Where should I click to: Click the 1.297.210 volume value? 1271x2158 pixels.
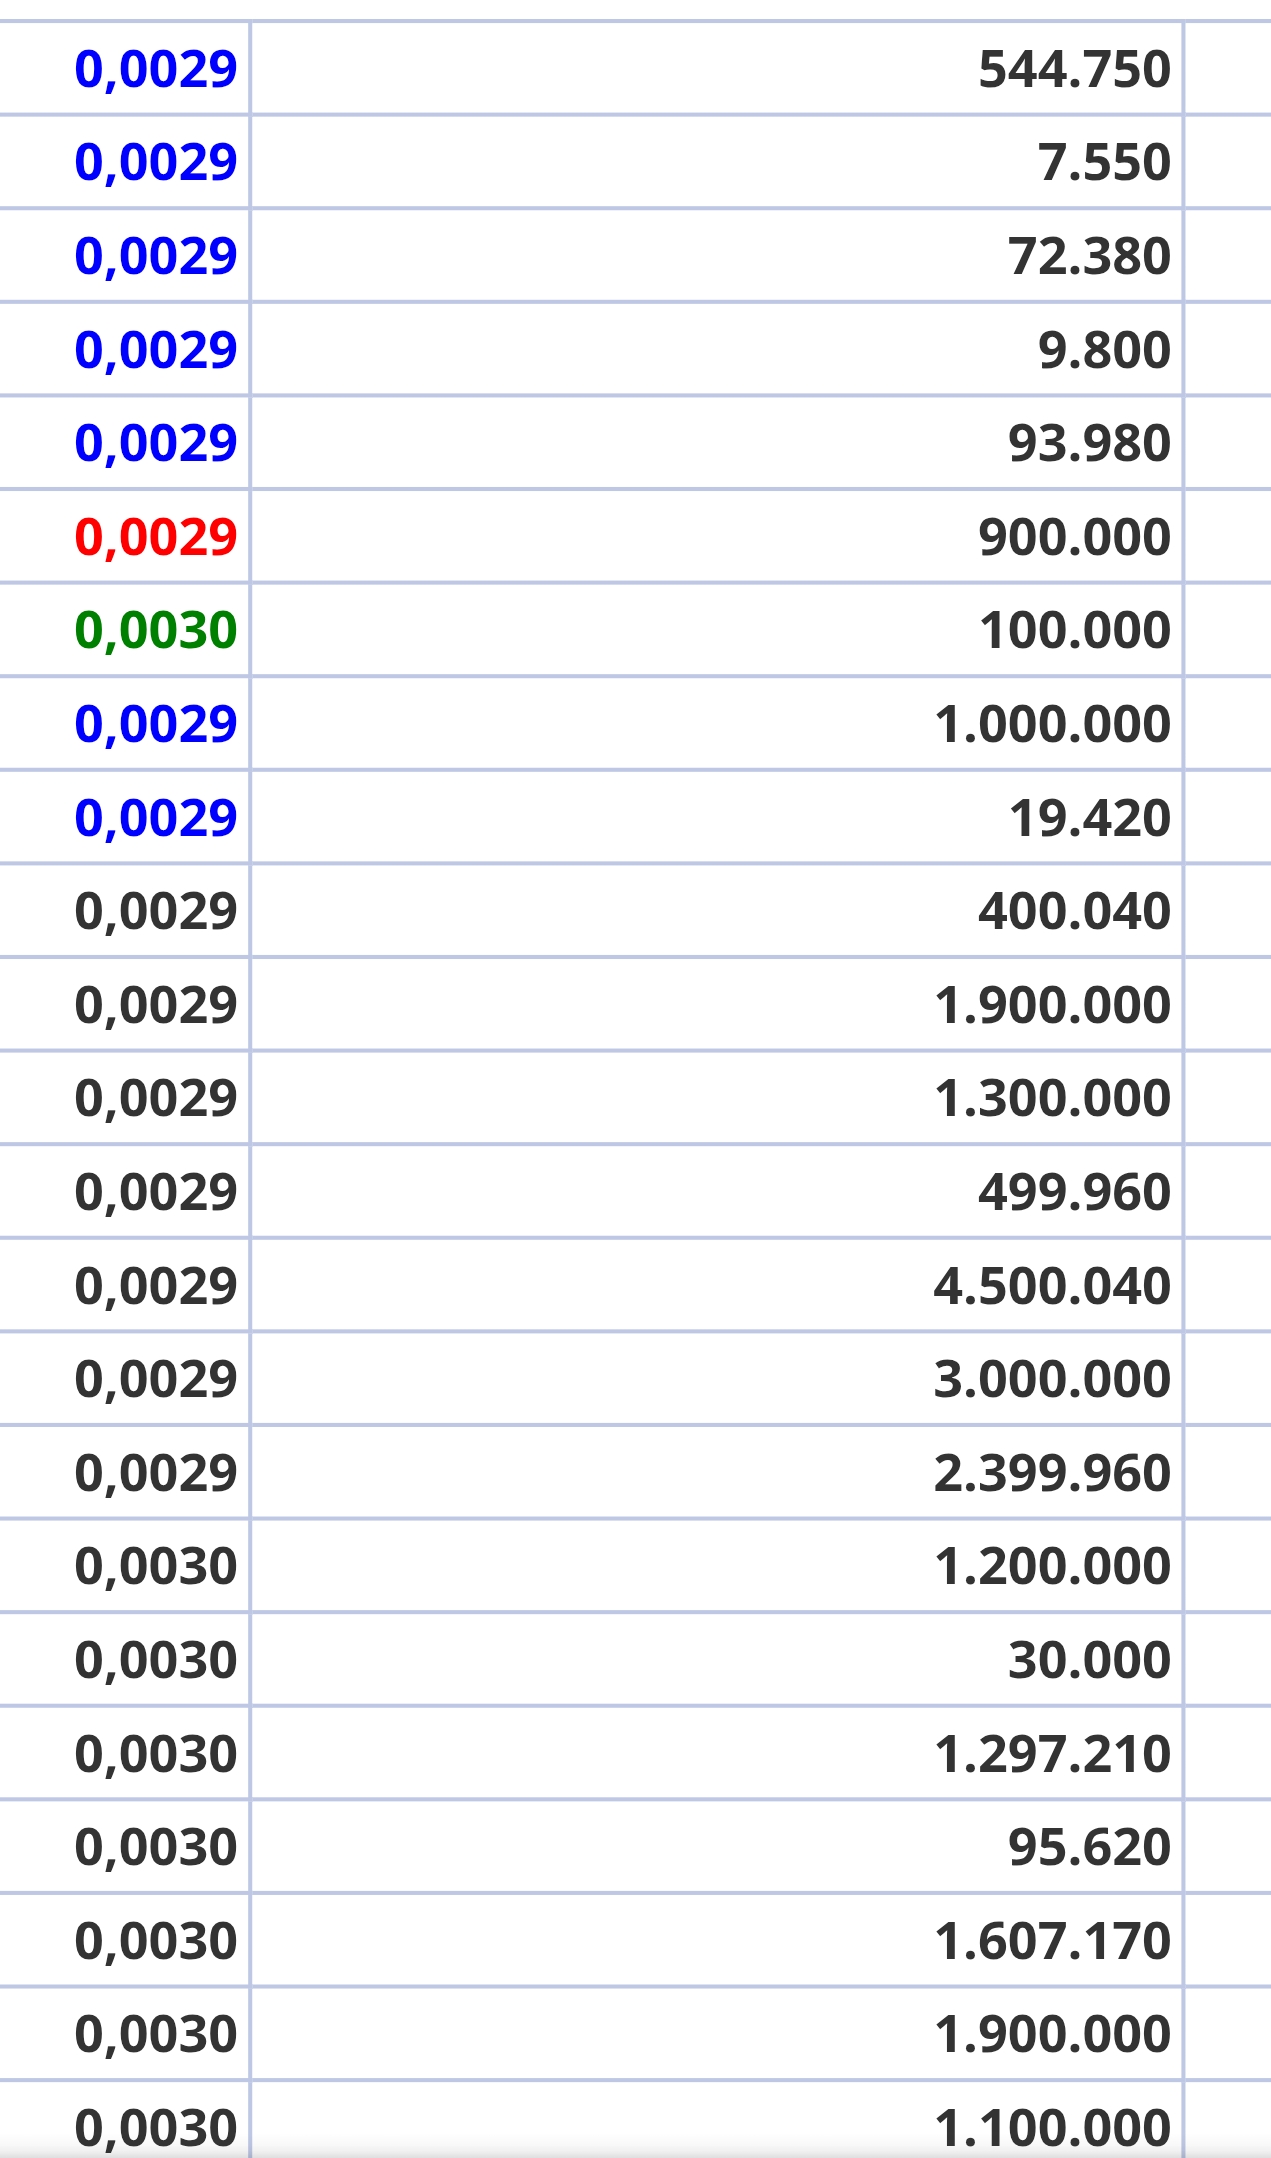pos(1052,1754)
